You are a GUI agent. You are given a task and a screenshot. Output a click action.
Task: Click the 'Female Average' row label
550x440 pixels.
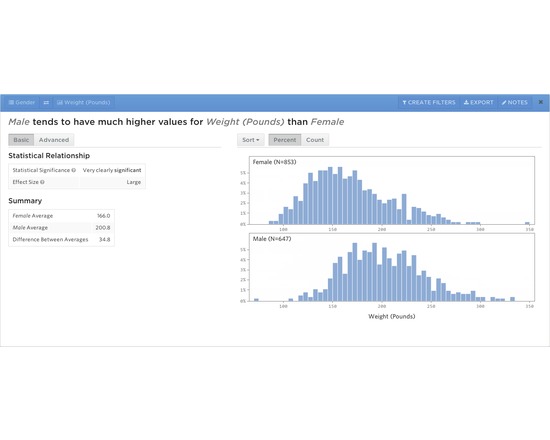pos(33,216)
